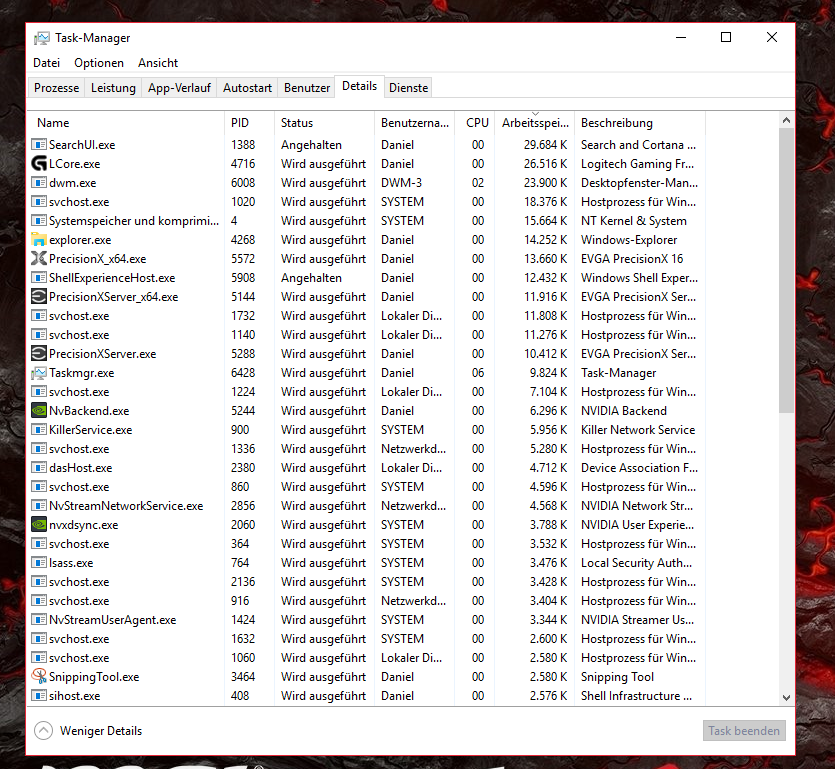Click the dasHost.exe icon
The image size is (835, 769).
coord(39,468)
